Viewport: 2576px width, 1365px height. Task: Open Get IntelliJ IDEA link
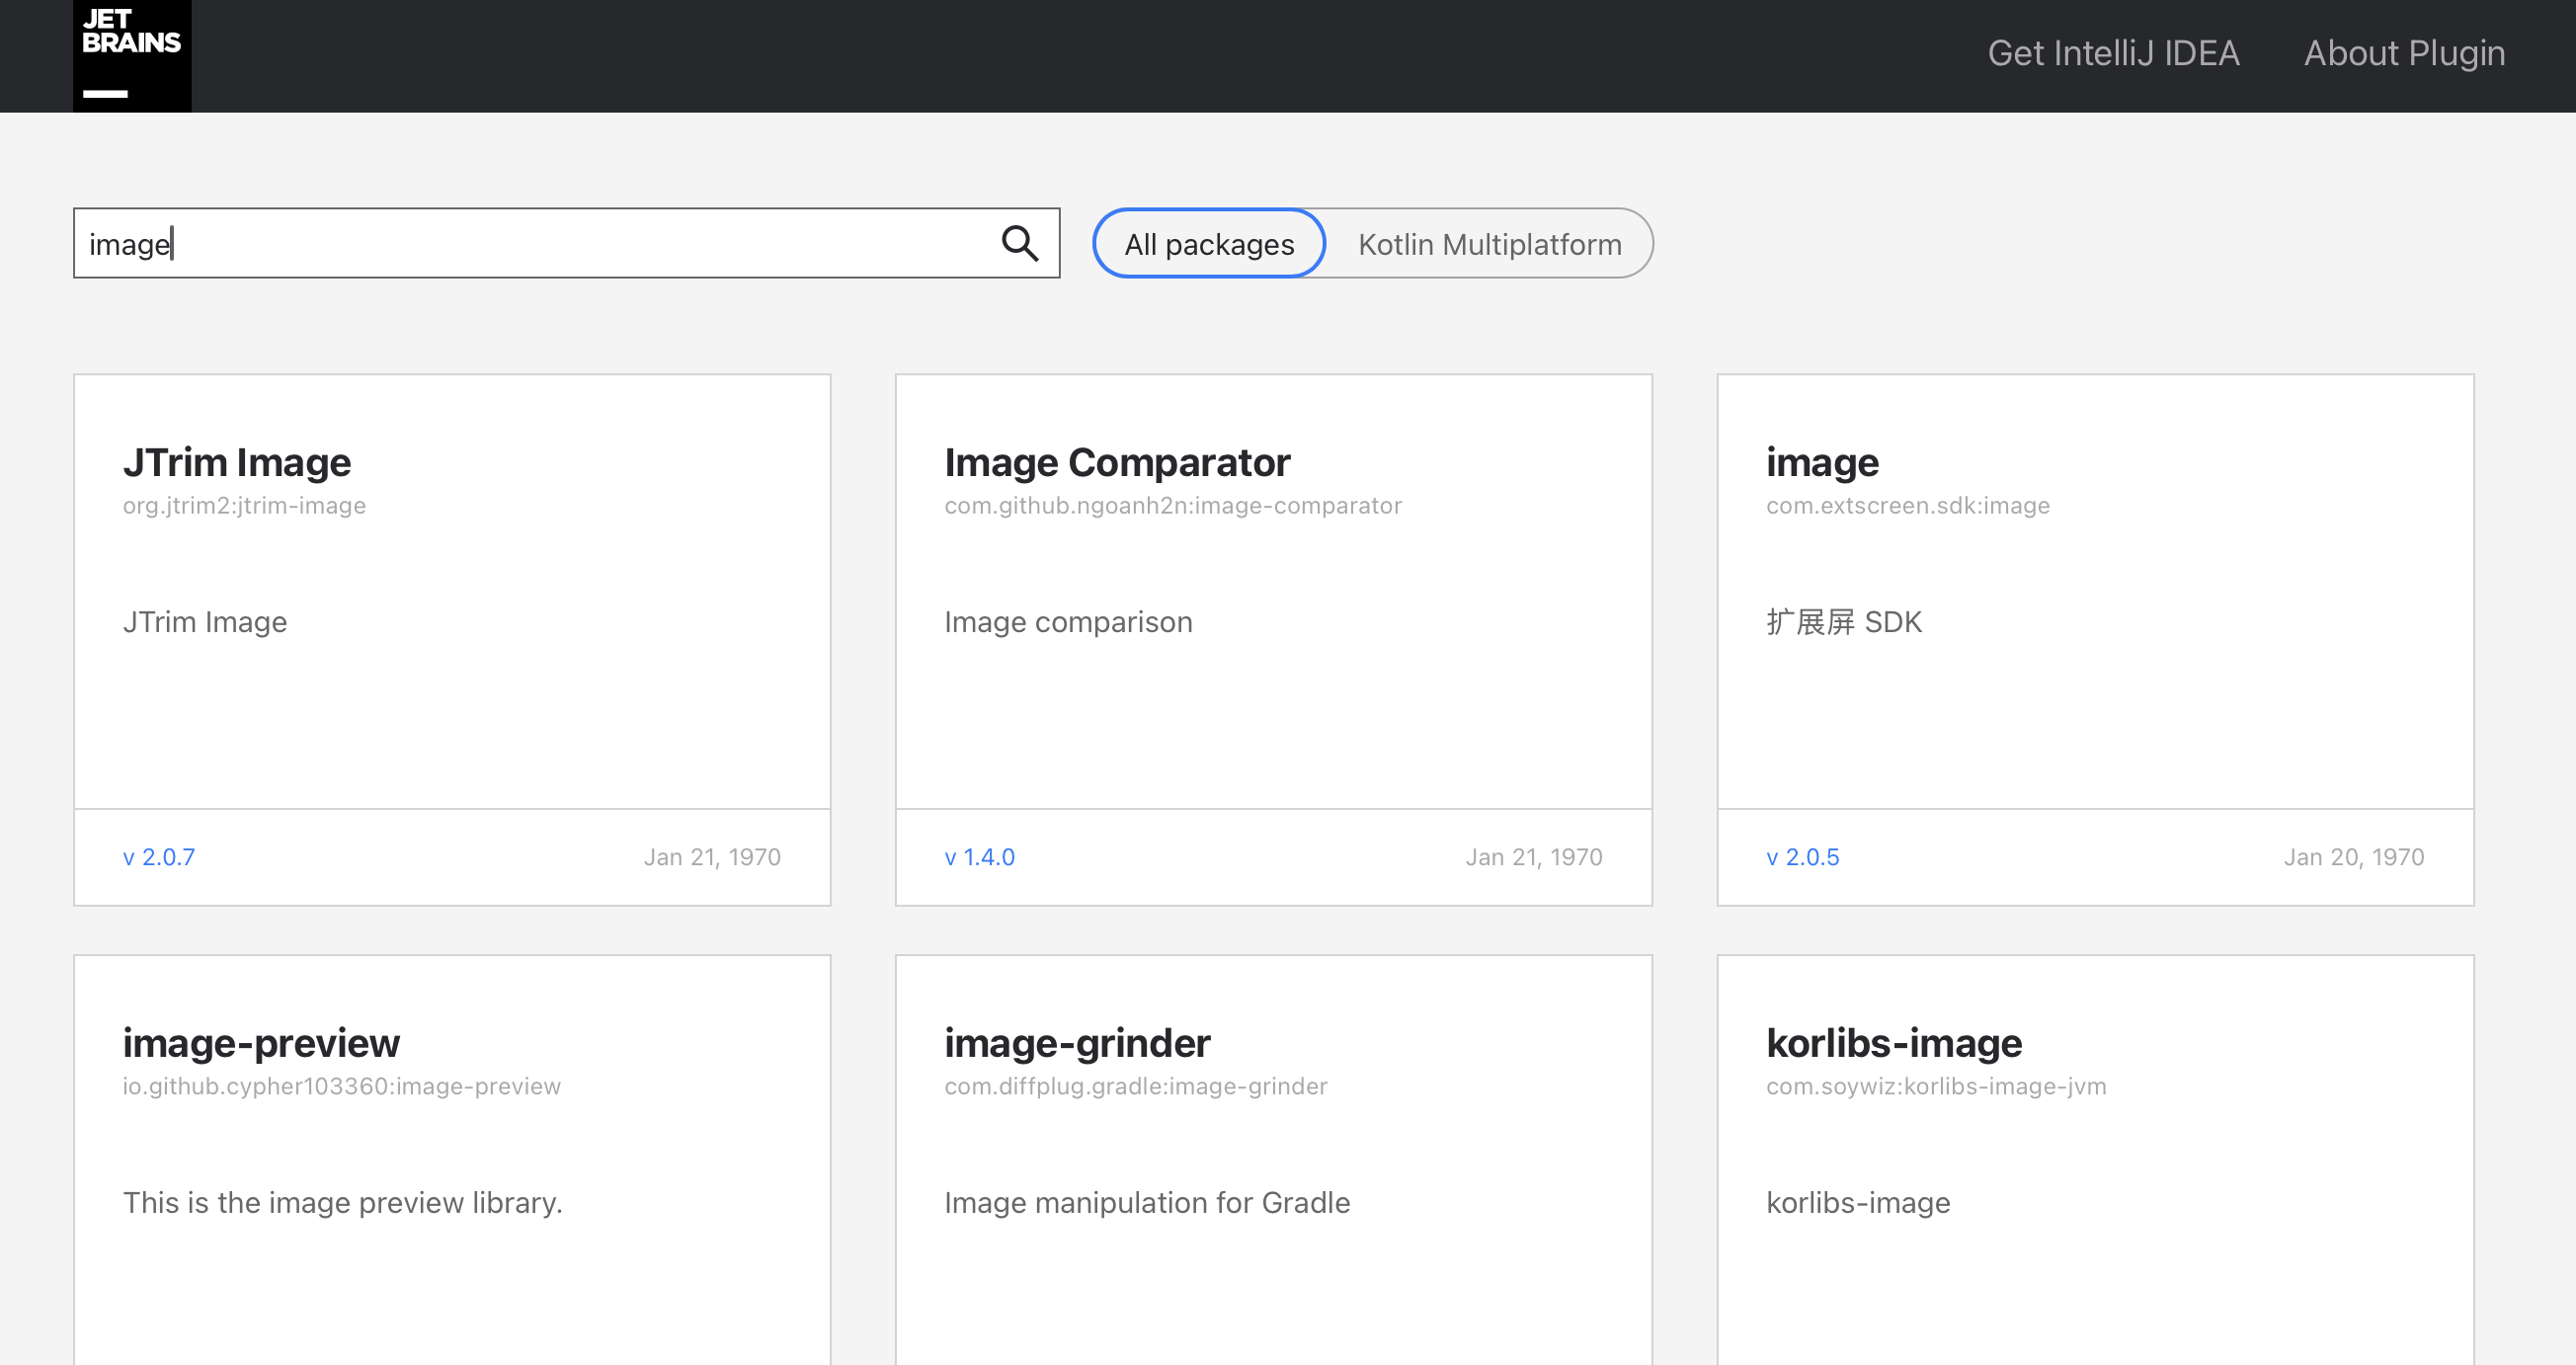tap(2112, 53)
